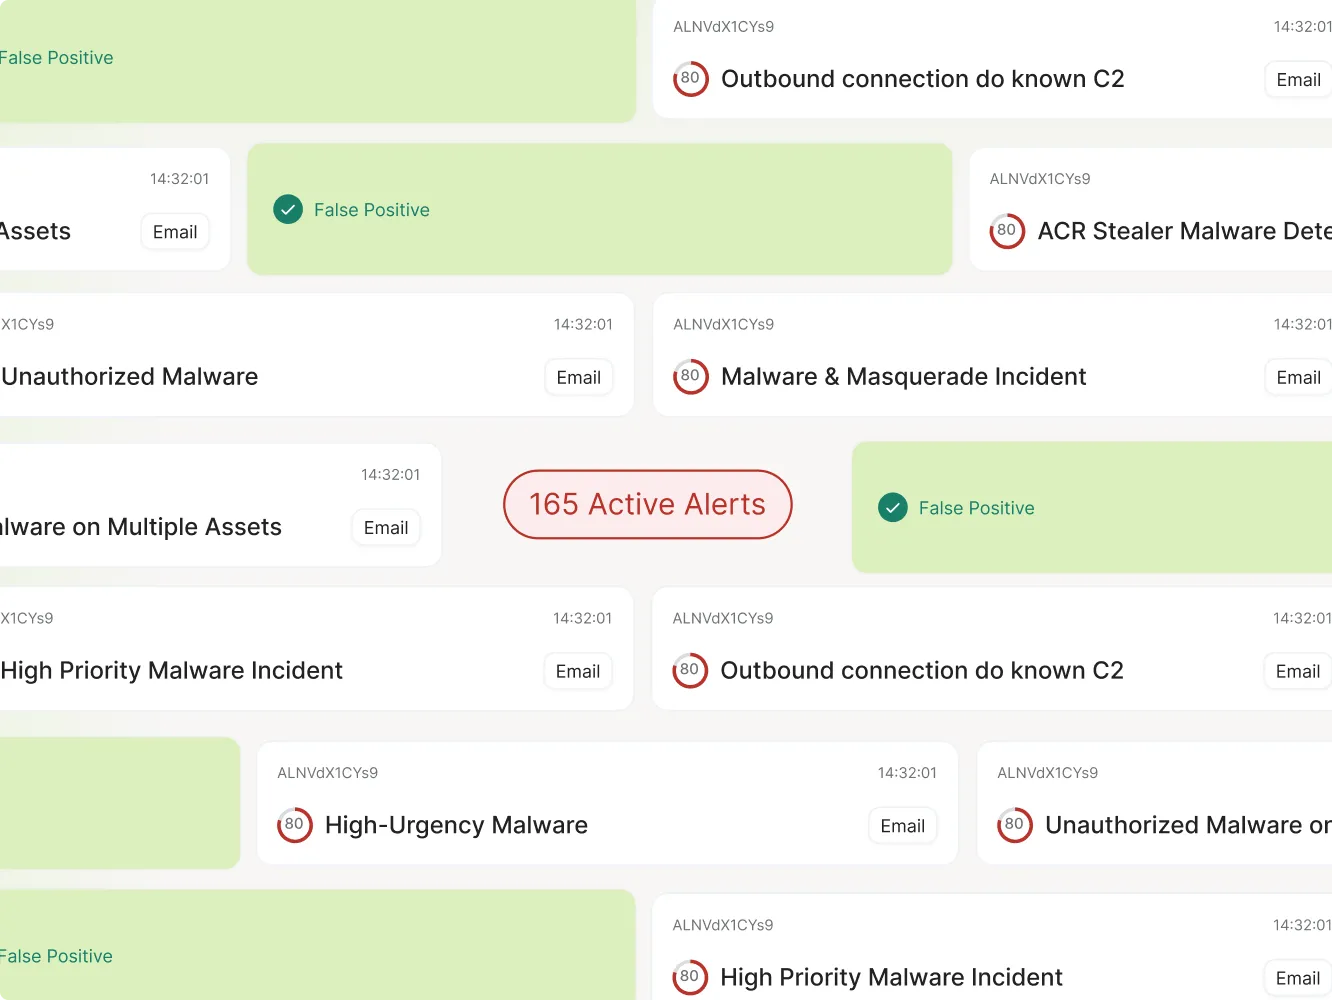Image resolution: width=1332 pixels, height=1000 pixels.
Task: Select ALNVdX1CYs9 ID above Unauthorized Malware or title
Action: point(1048,773)
